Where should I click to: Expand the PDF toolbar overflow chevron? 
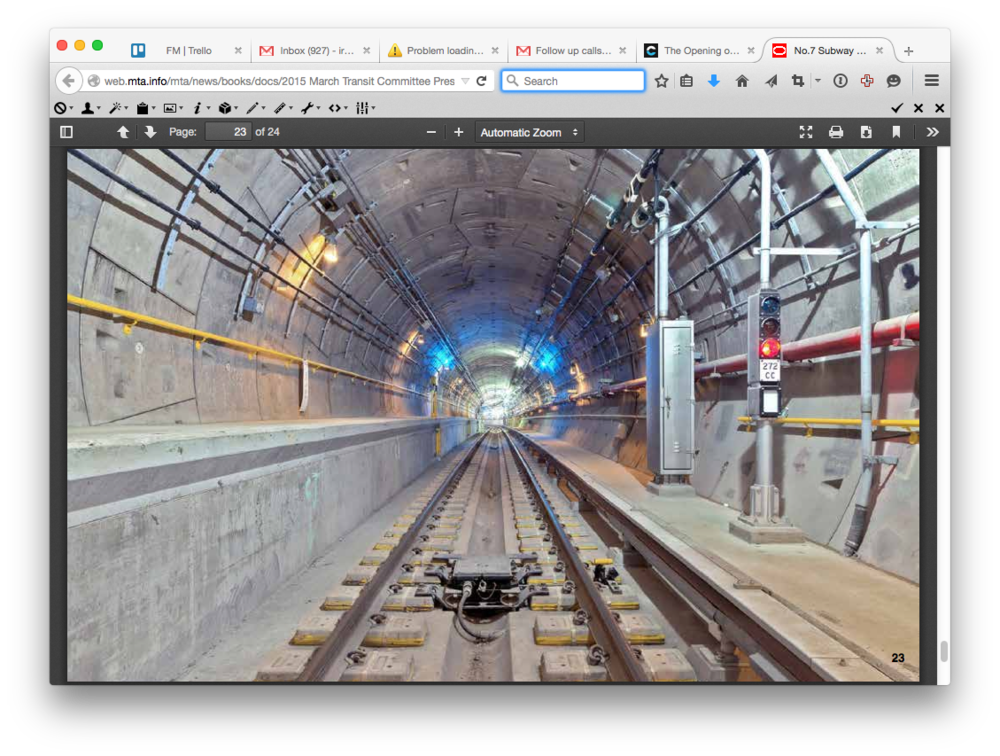pos(932,131)
